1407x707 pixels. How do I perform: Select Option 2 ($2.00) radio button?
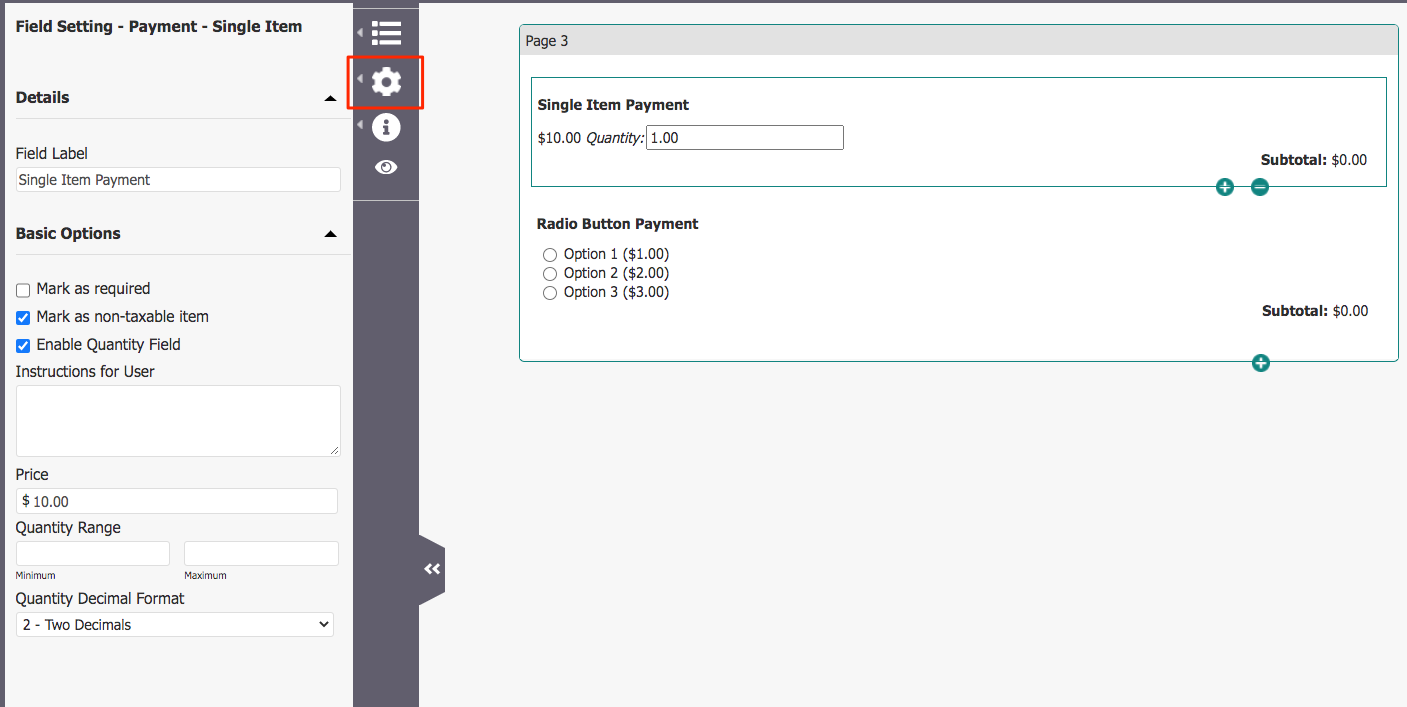pyautogui.click(x=550, y=274)
